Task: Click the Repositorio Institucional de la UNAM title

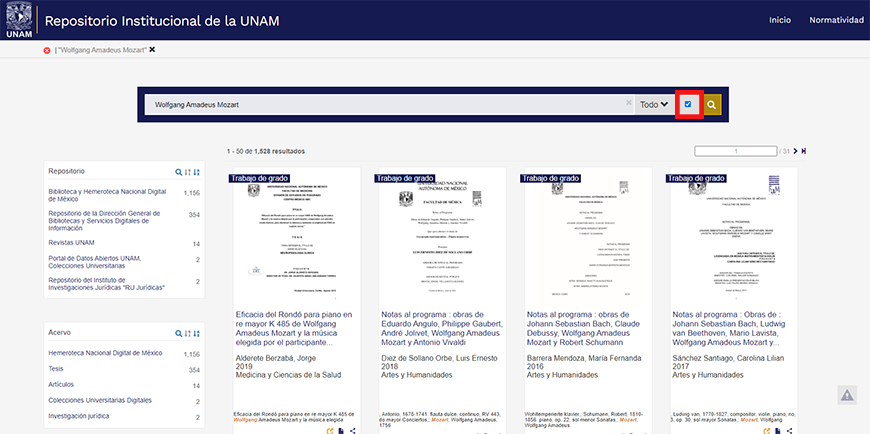Action: pos(162,21)
